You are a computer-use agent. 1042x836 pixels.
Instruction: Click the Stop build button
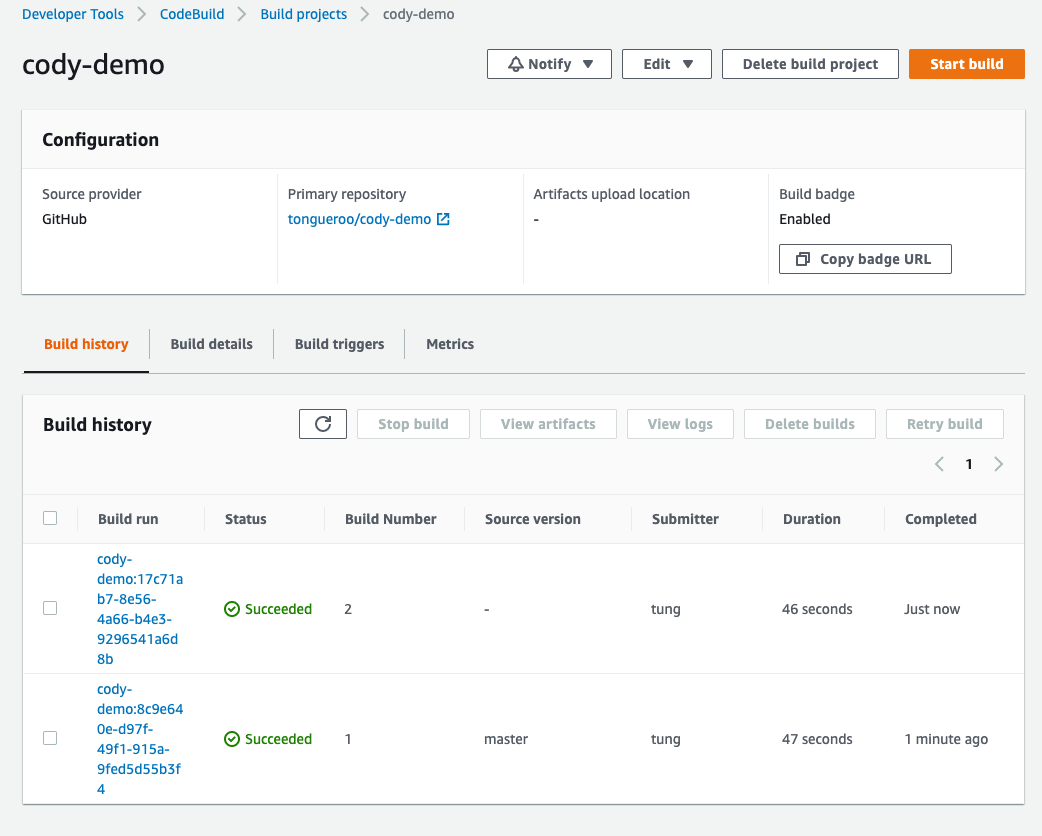tap(413, 424)
